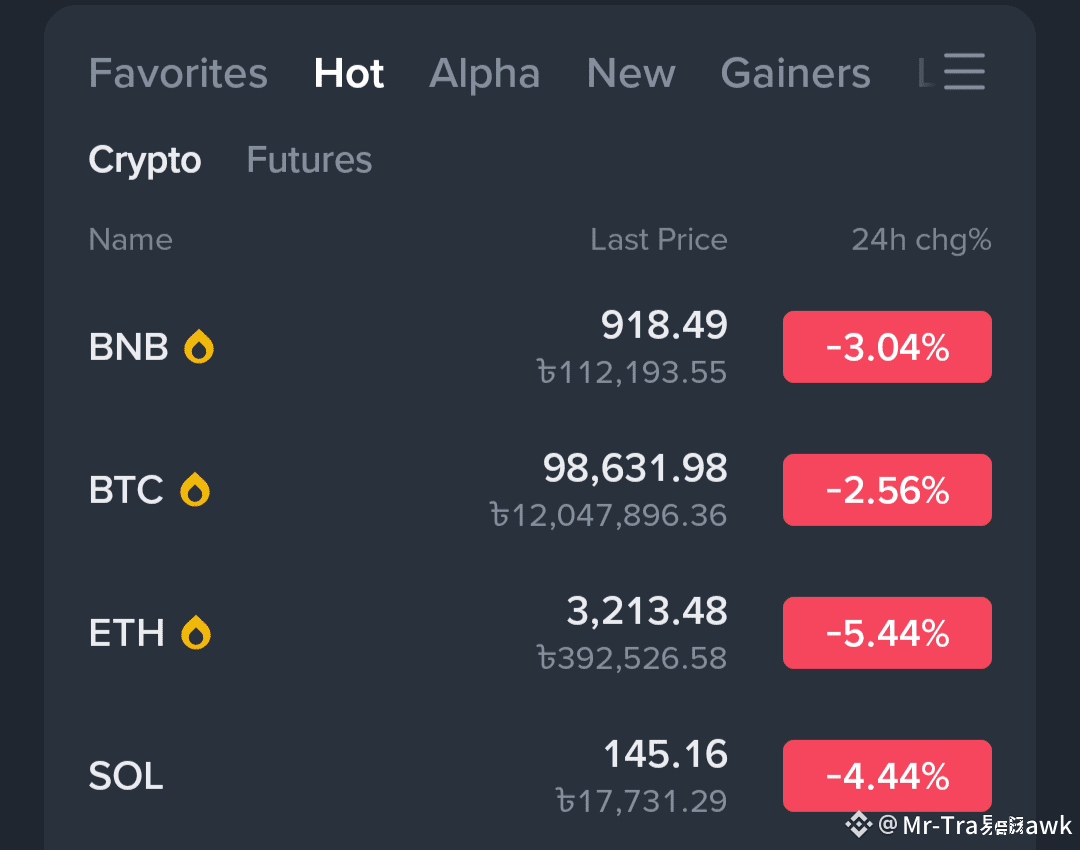Select the Crypto sub-tab
This screenshot has height=850, width=1080.
(x=145, y=160)
